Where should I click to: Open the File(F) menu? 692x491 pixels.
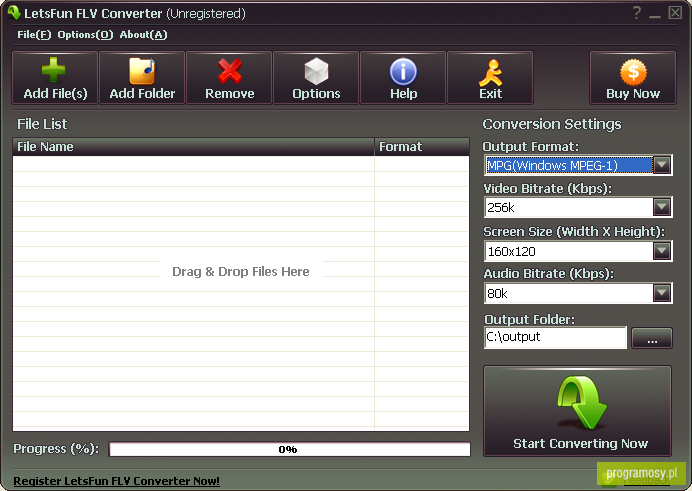click(x=34, y=34)
